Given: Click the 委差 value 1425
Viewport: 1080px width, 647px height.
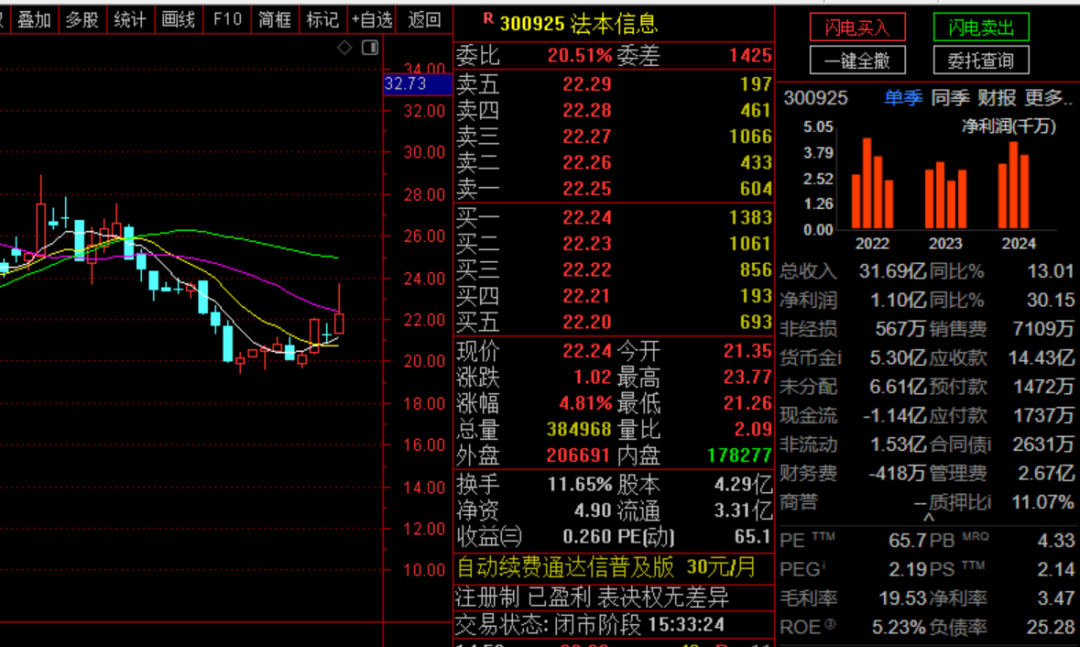Looking at the screenshot, I should coord(751,55).
